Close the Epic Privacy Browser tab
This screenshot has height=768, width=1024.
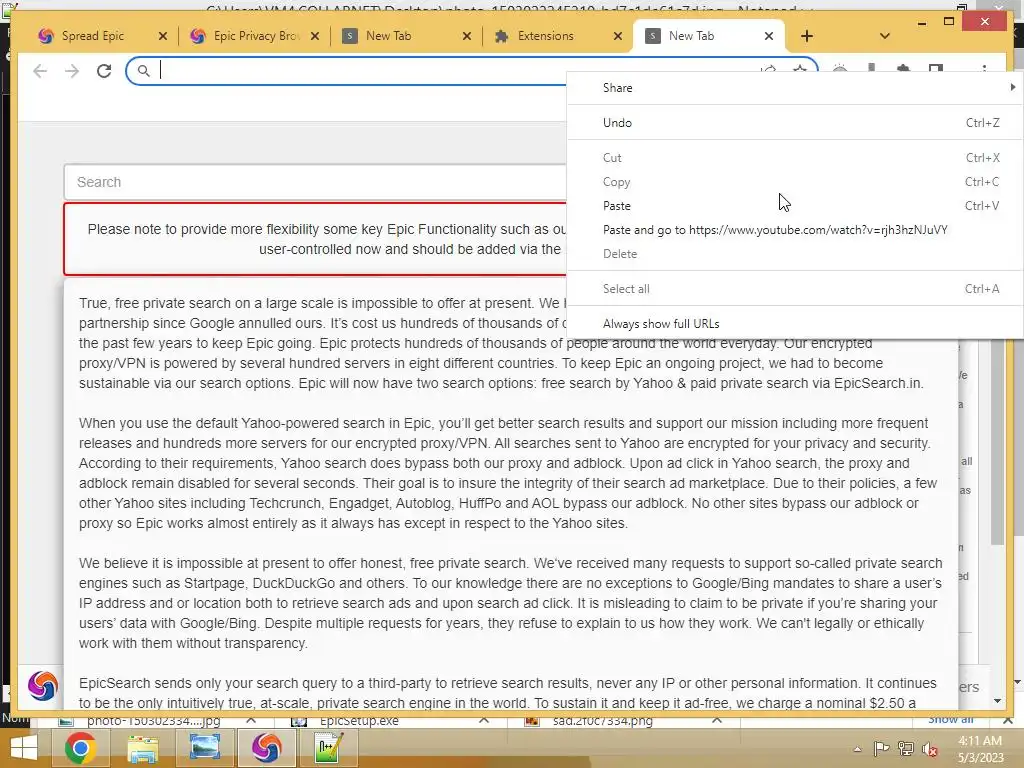click(315, 36)
